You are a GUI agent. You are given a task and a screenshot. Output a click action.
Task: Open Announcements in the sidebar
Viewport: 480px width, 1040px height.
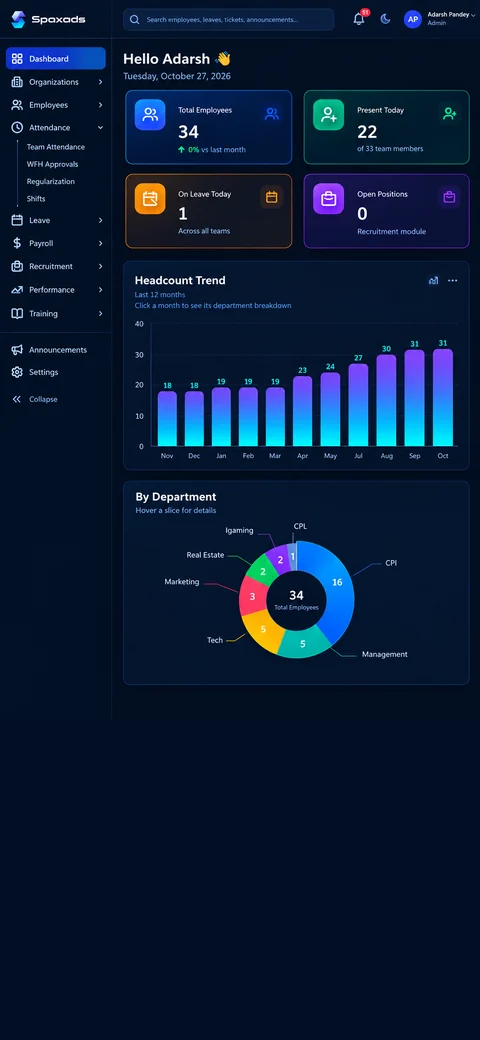click(56, 350)
